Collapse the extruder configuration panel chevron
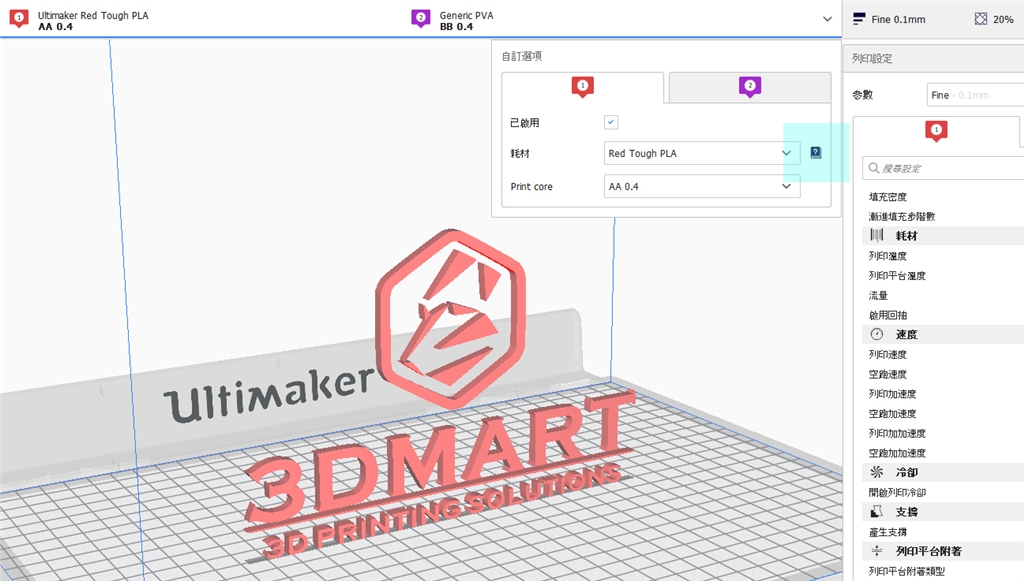Image resolution: width=1024 pixels, height=581 pixels. (x=827, y=19)
